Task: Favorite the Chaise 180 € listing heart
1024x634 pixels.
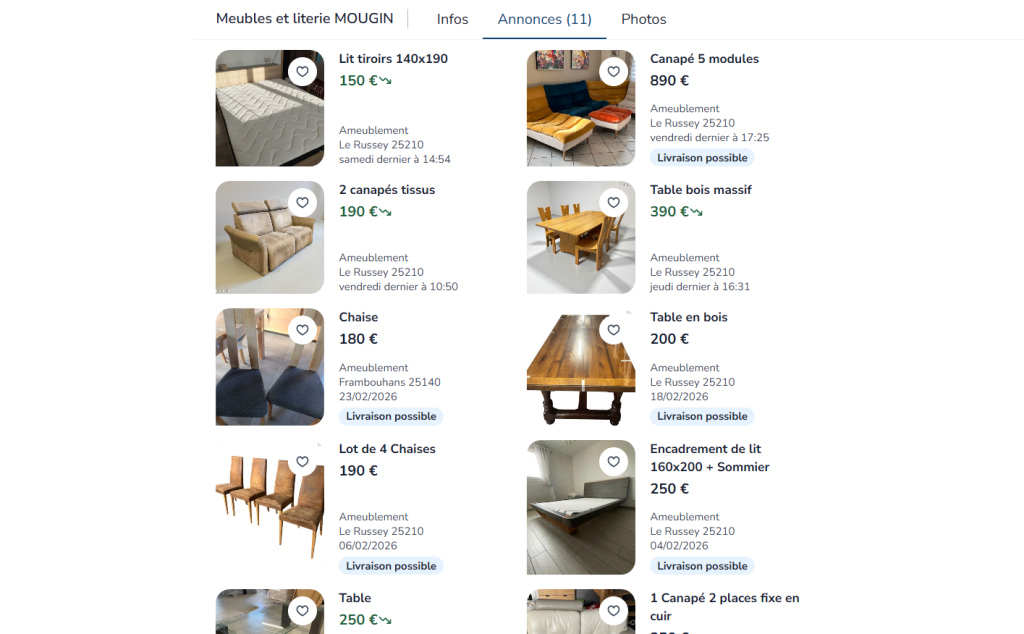Action: coord(302,330)
